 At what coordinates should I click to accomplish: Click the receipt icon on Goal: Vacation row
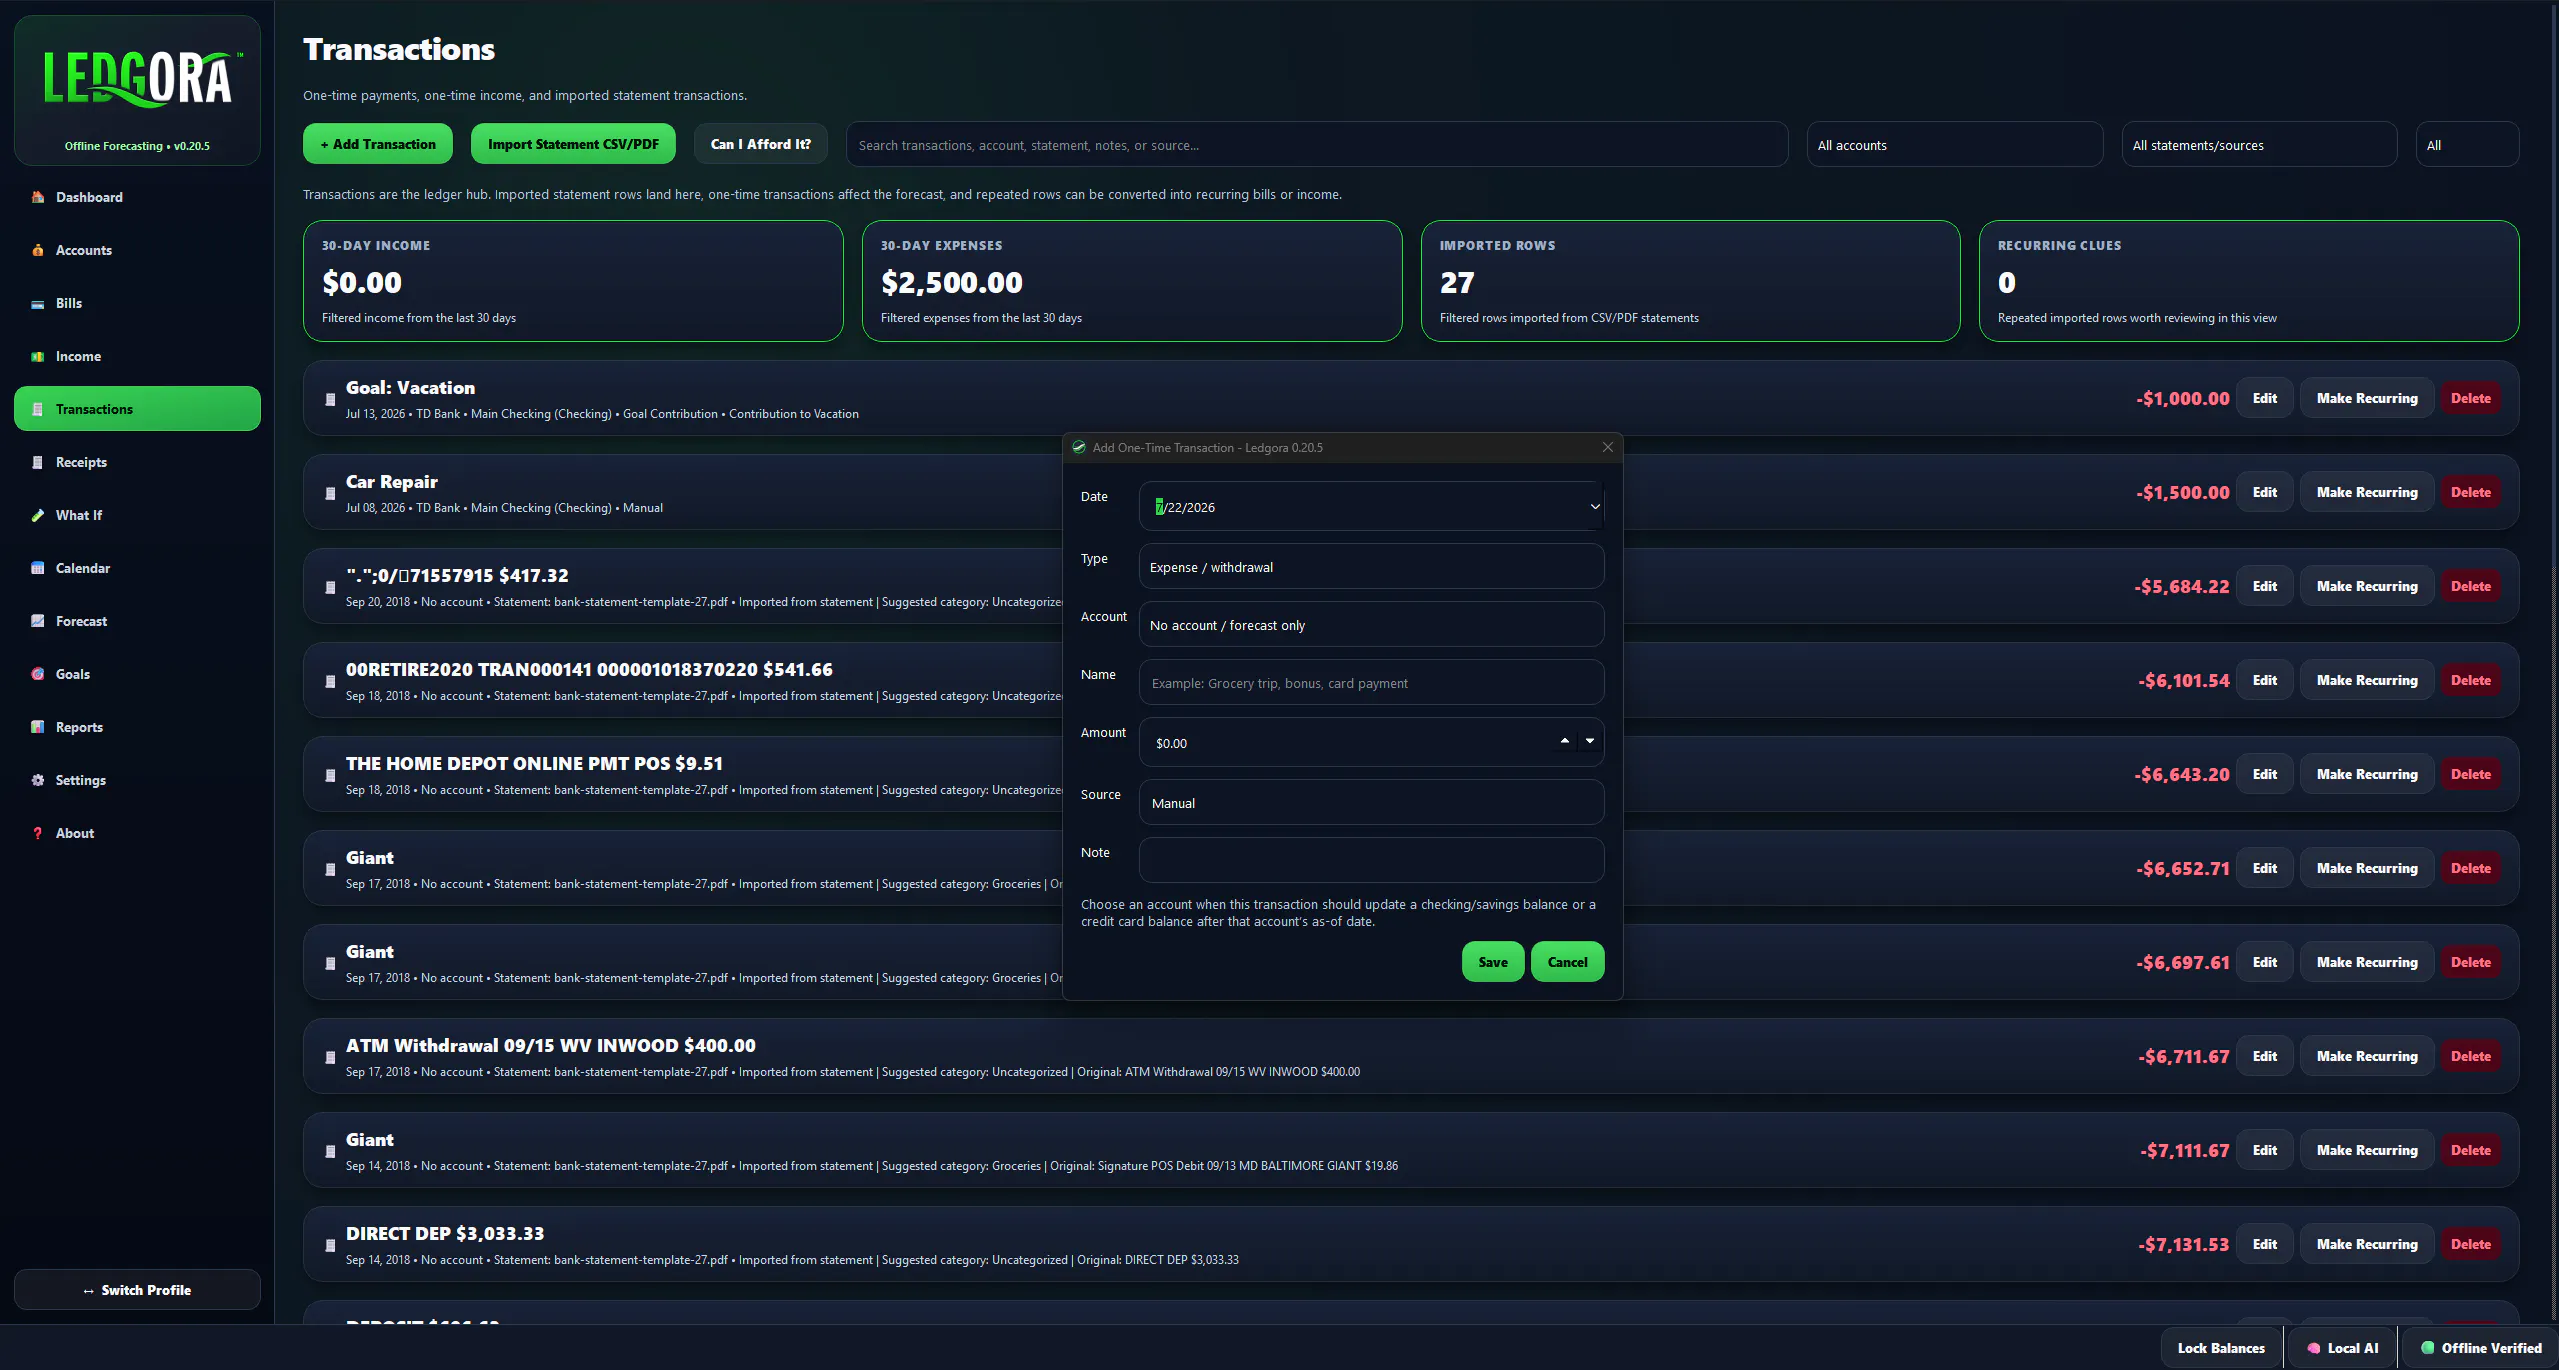point(330,399)
